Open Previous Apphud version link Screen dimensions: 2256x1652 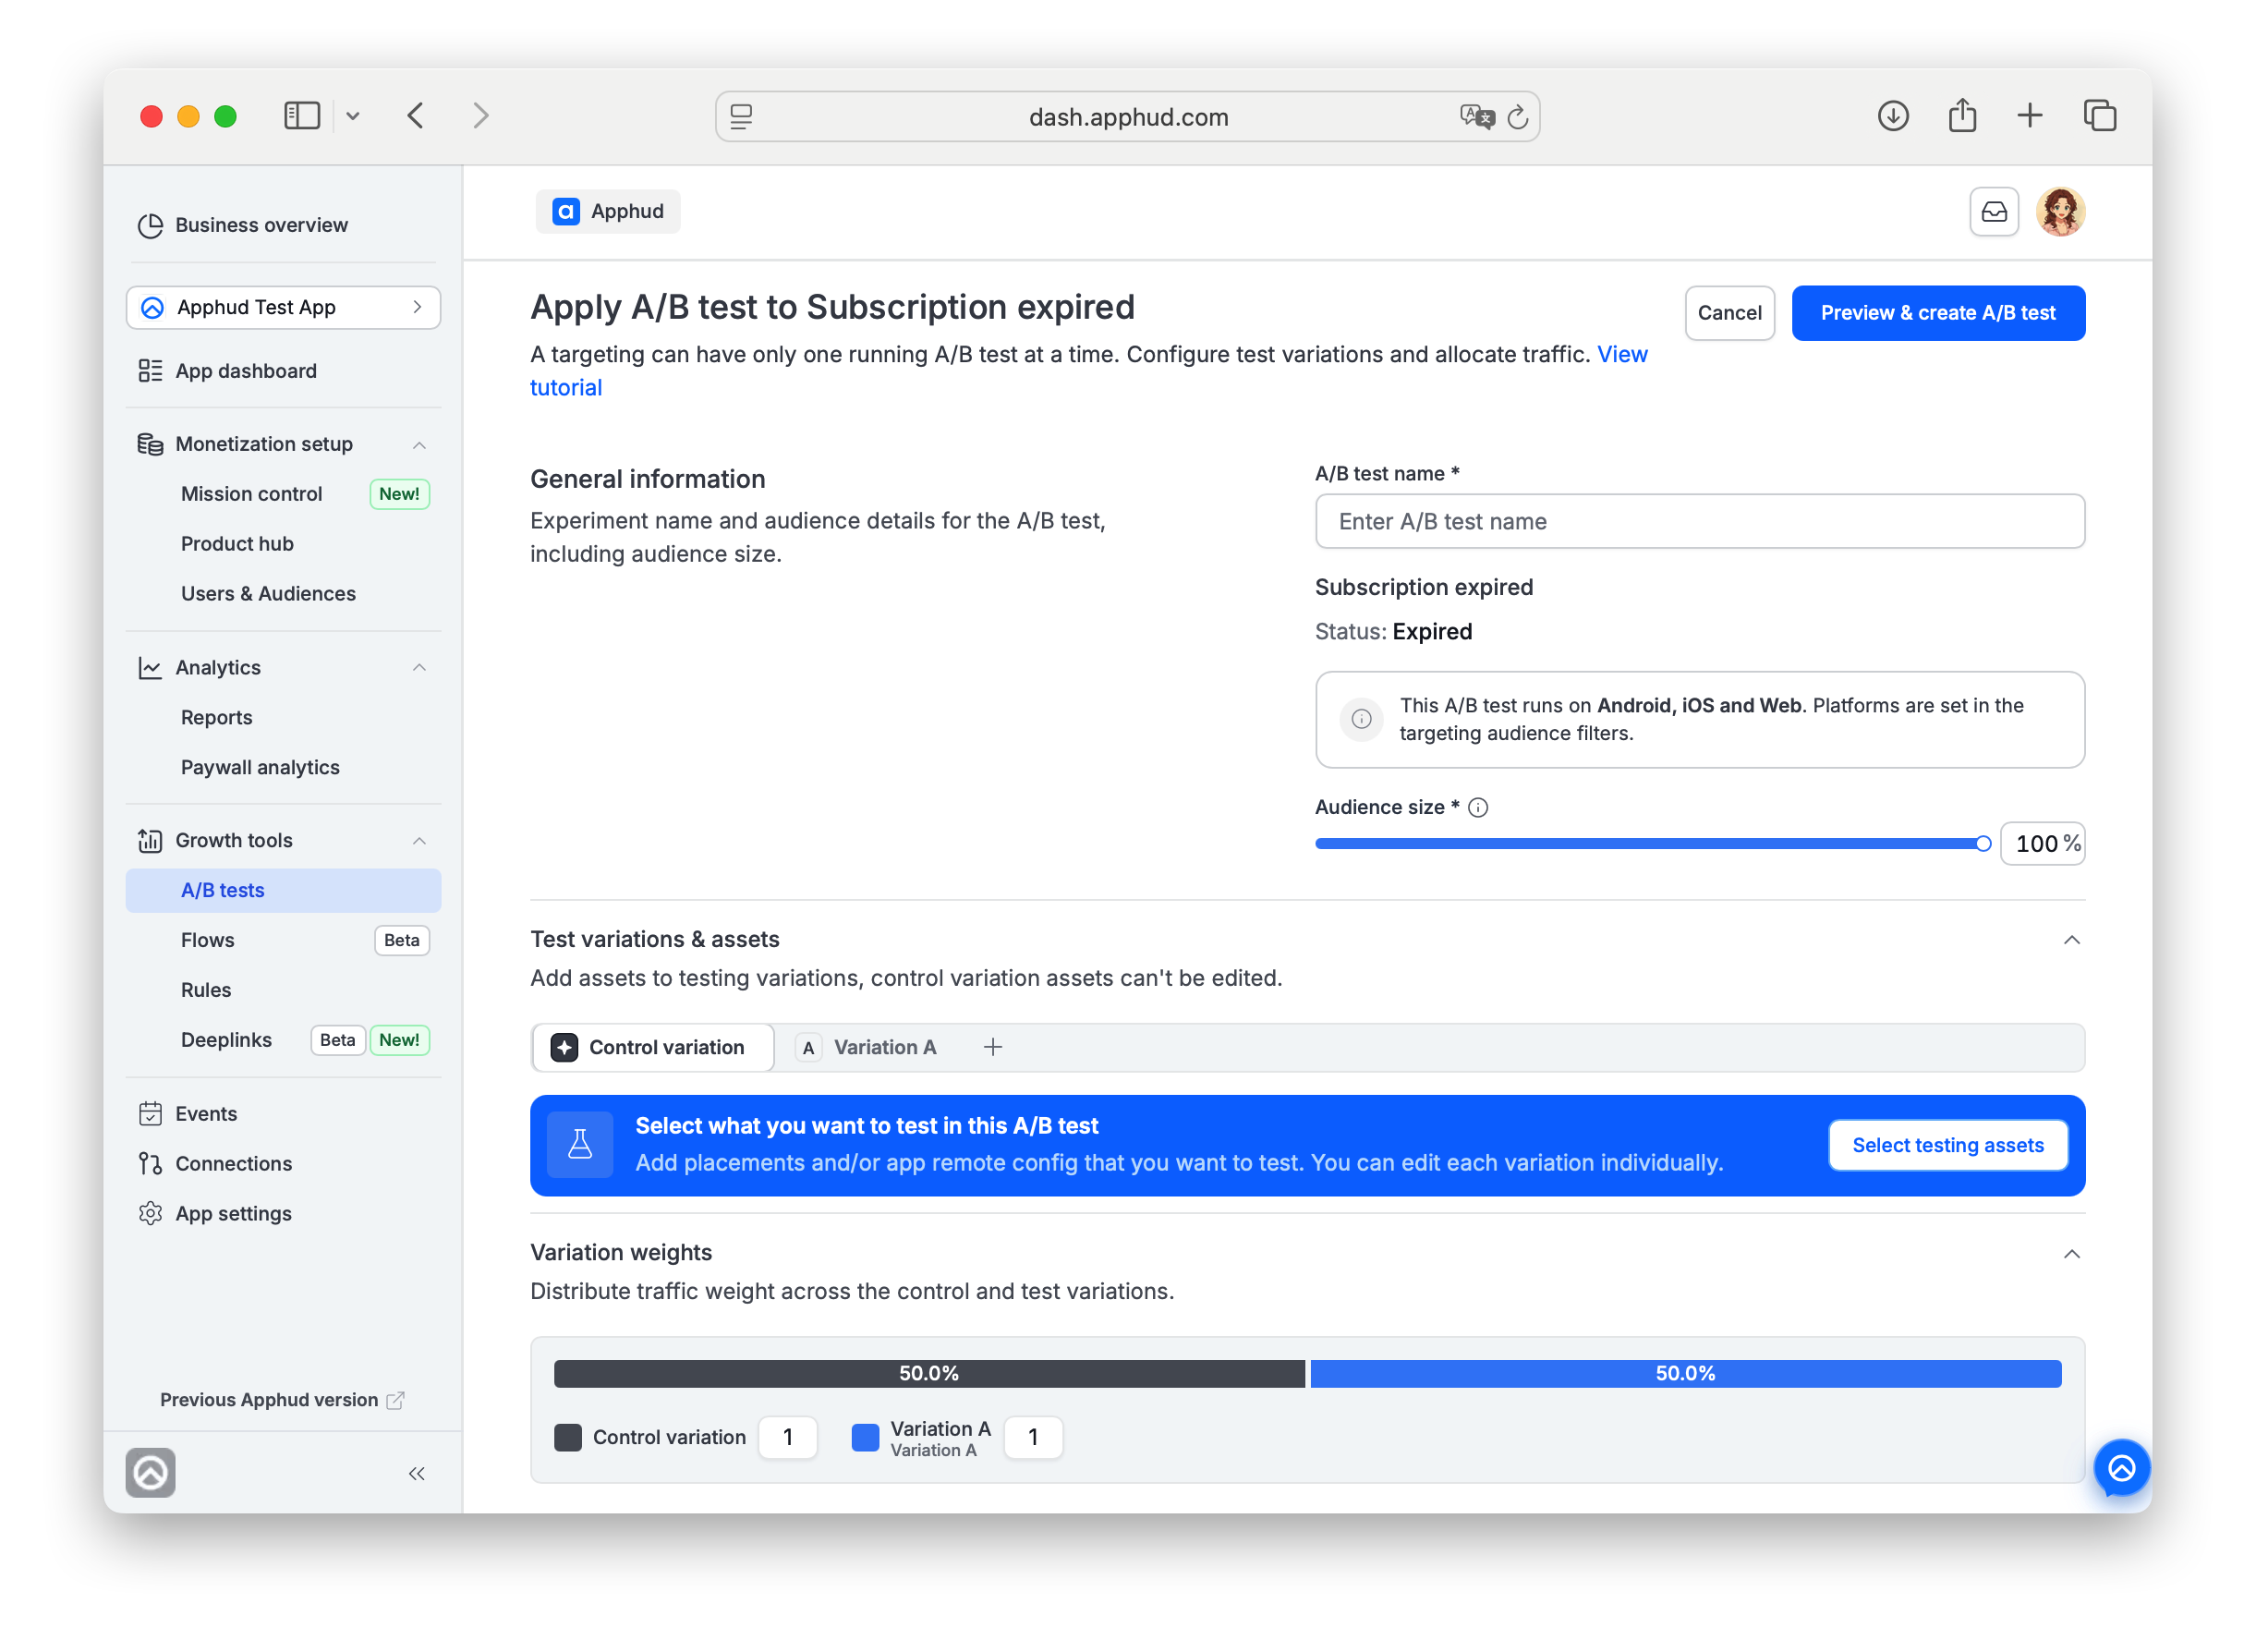coord(282,1400)
